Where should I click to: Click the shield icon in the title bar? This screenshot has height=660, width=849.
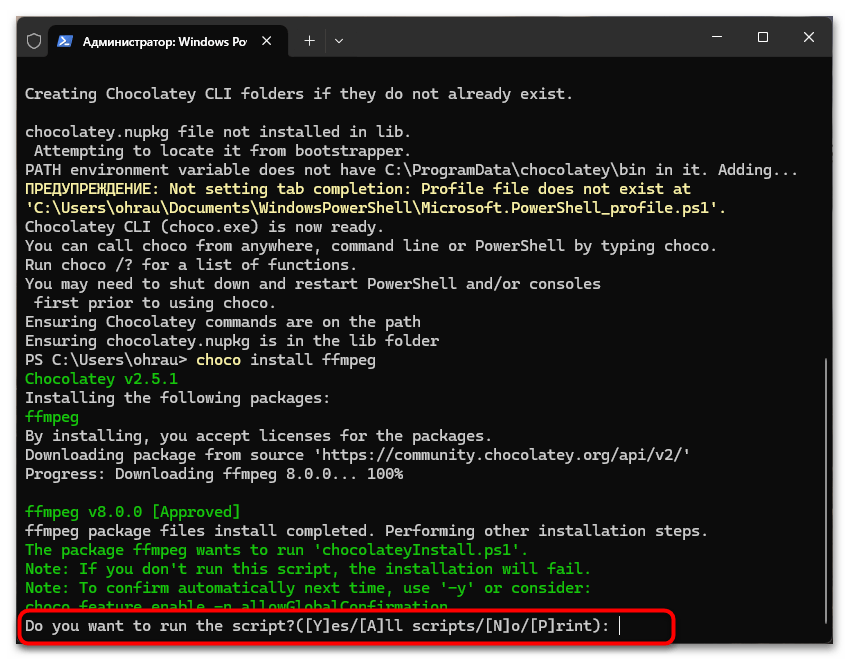tap(35, 39)
